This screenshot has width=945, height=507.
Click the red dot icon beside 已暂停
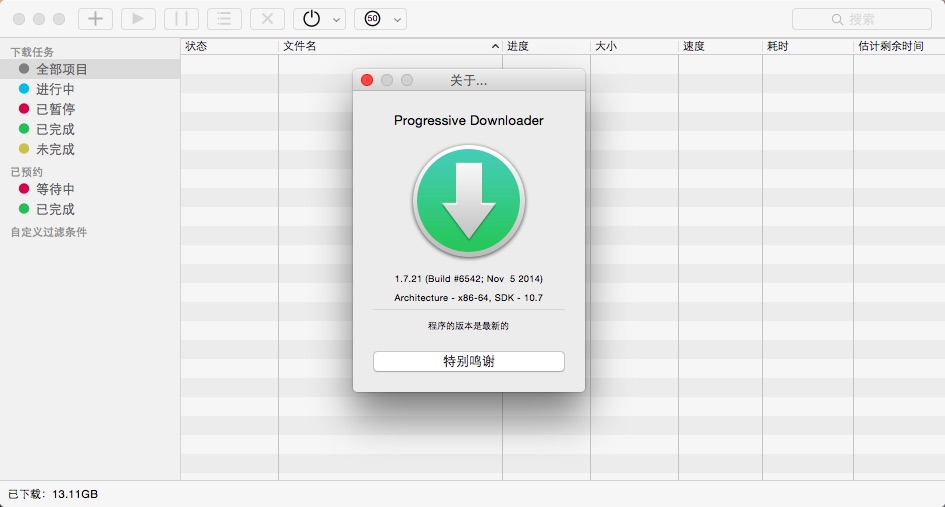24,109
